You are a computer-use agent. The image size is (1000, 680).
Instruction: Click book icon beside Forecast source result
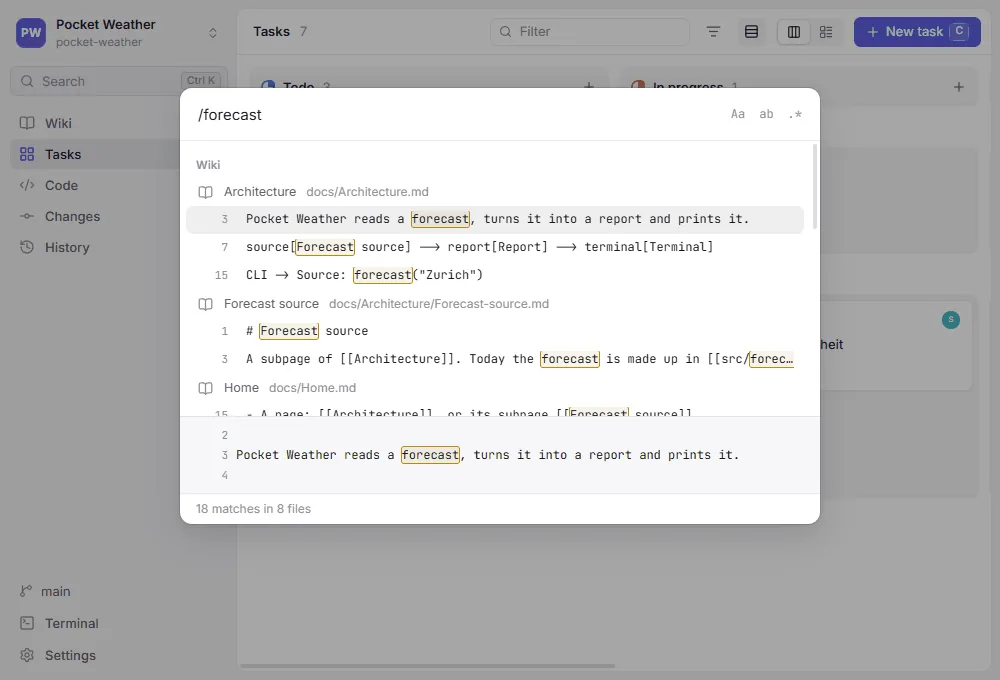coord(205,304)
